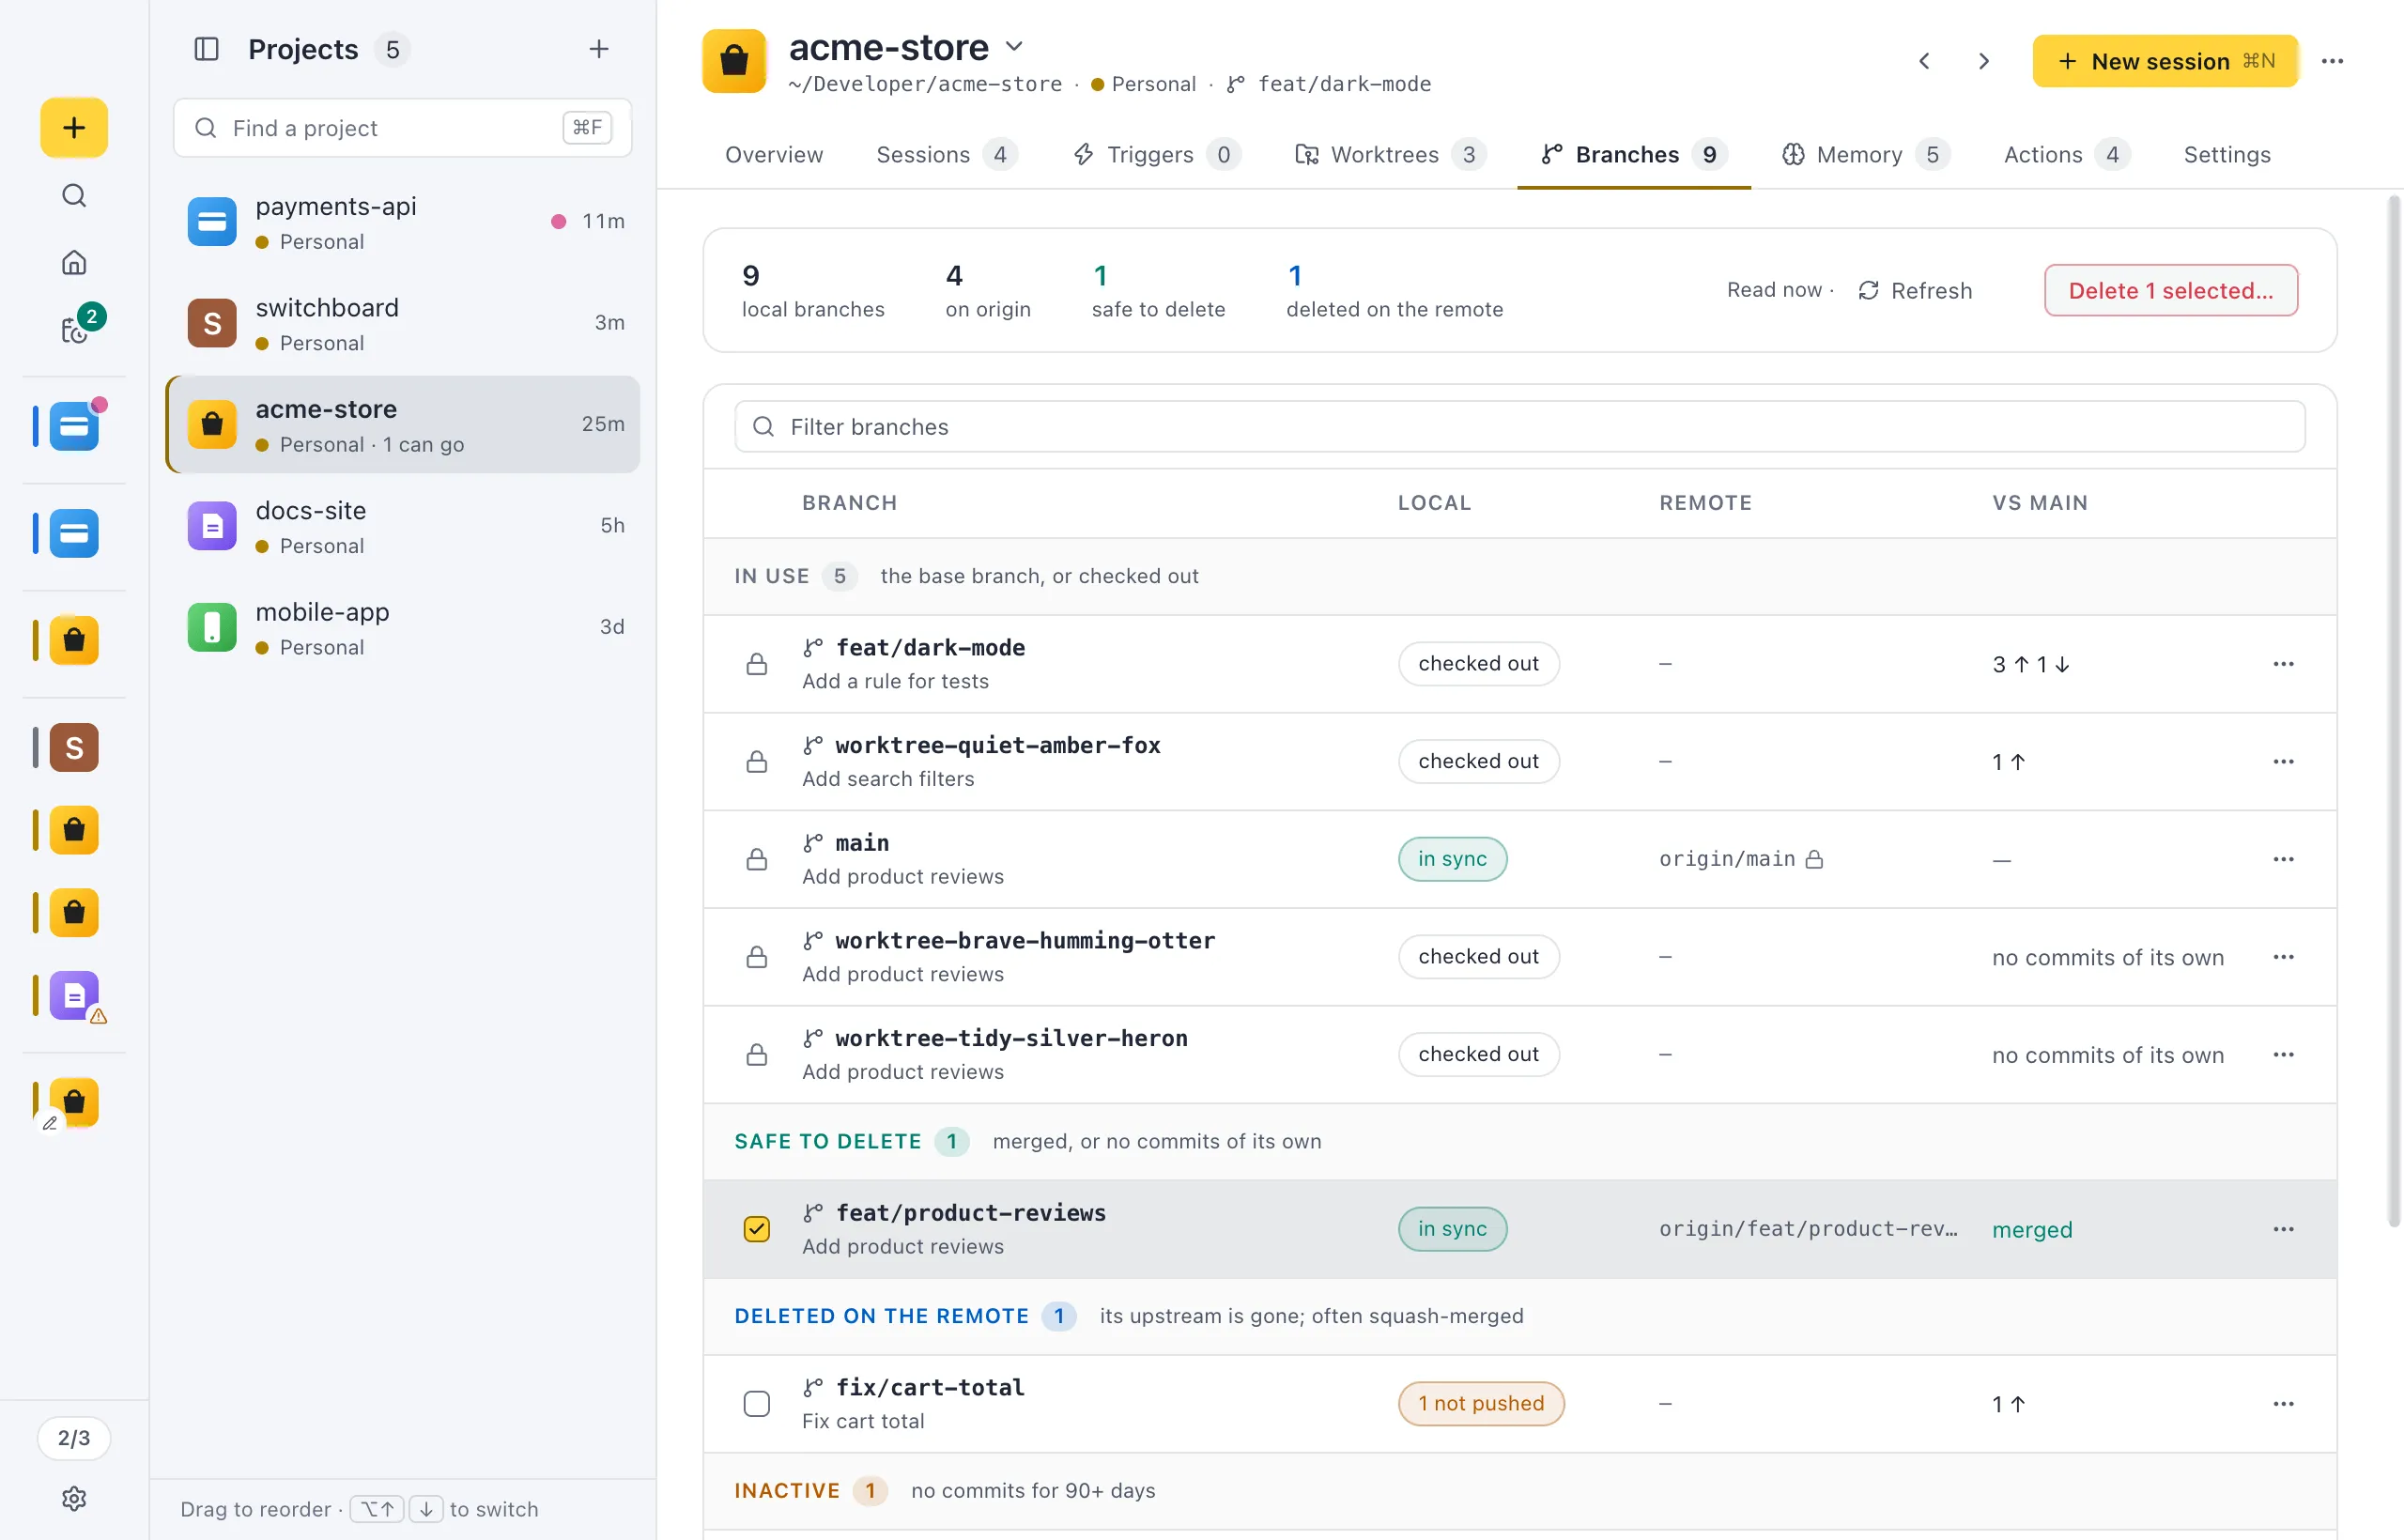Open the ellipsis menu for the main branch
This screenshot has width=2404, height=1540.
click(x=2283, y=859)
